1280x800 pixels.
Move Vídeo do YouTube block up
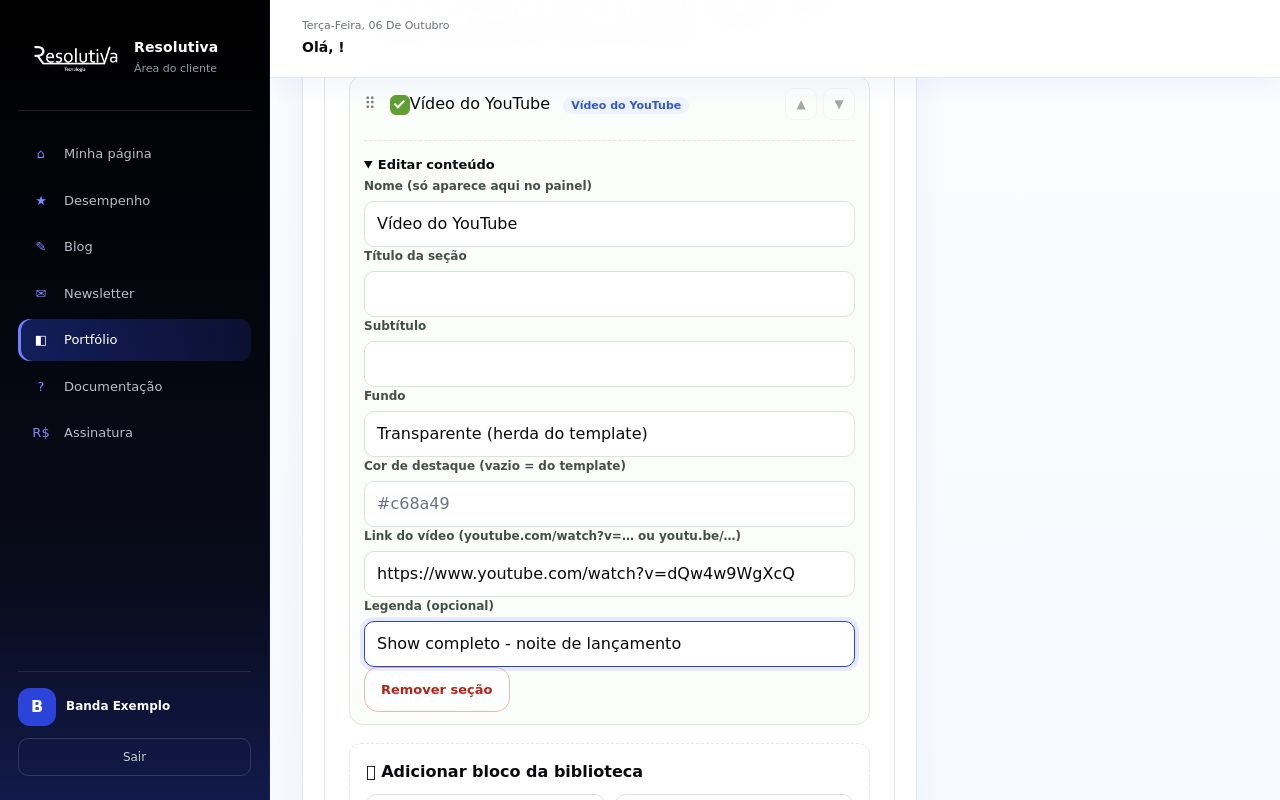801,104
